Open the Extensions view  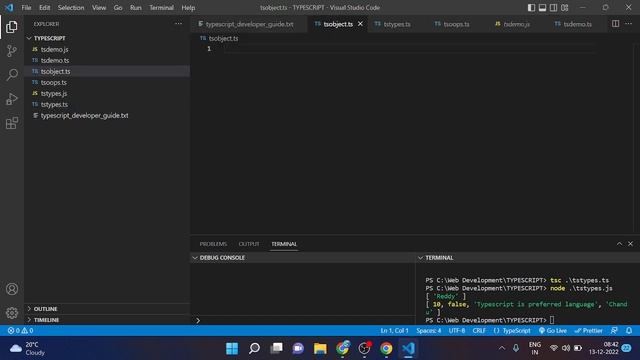(x=12, y=123)
